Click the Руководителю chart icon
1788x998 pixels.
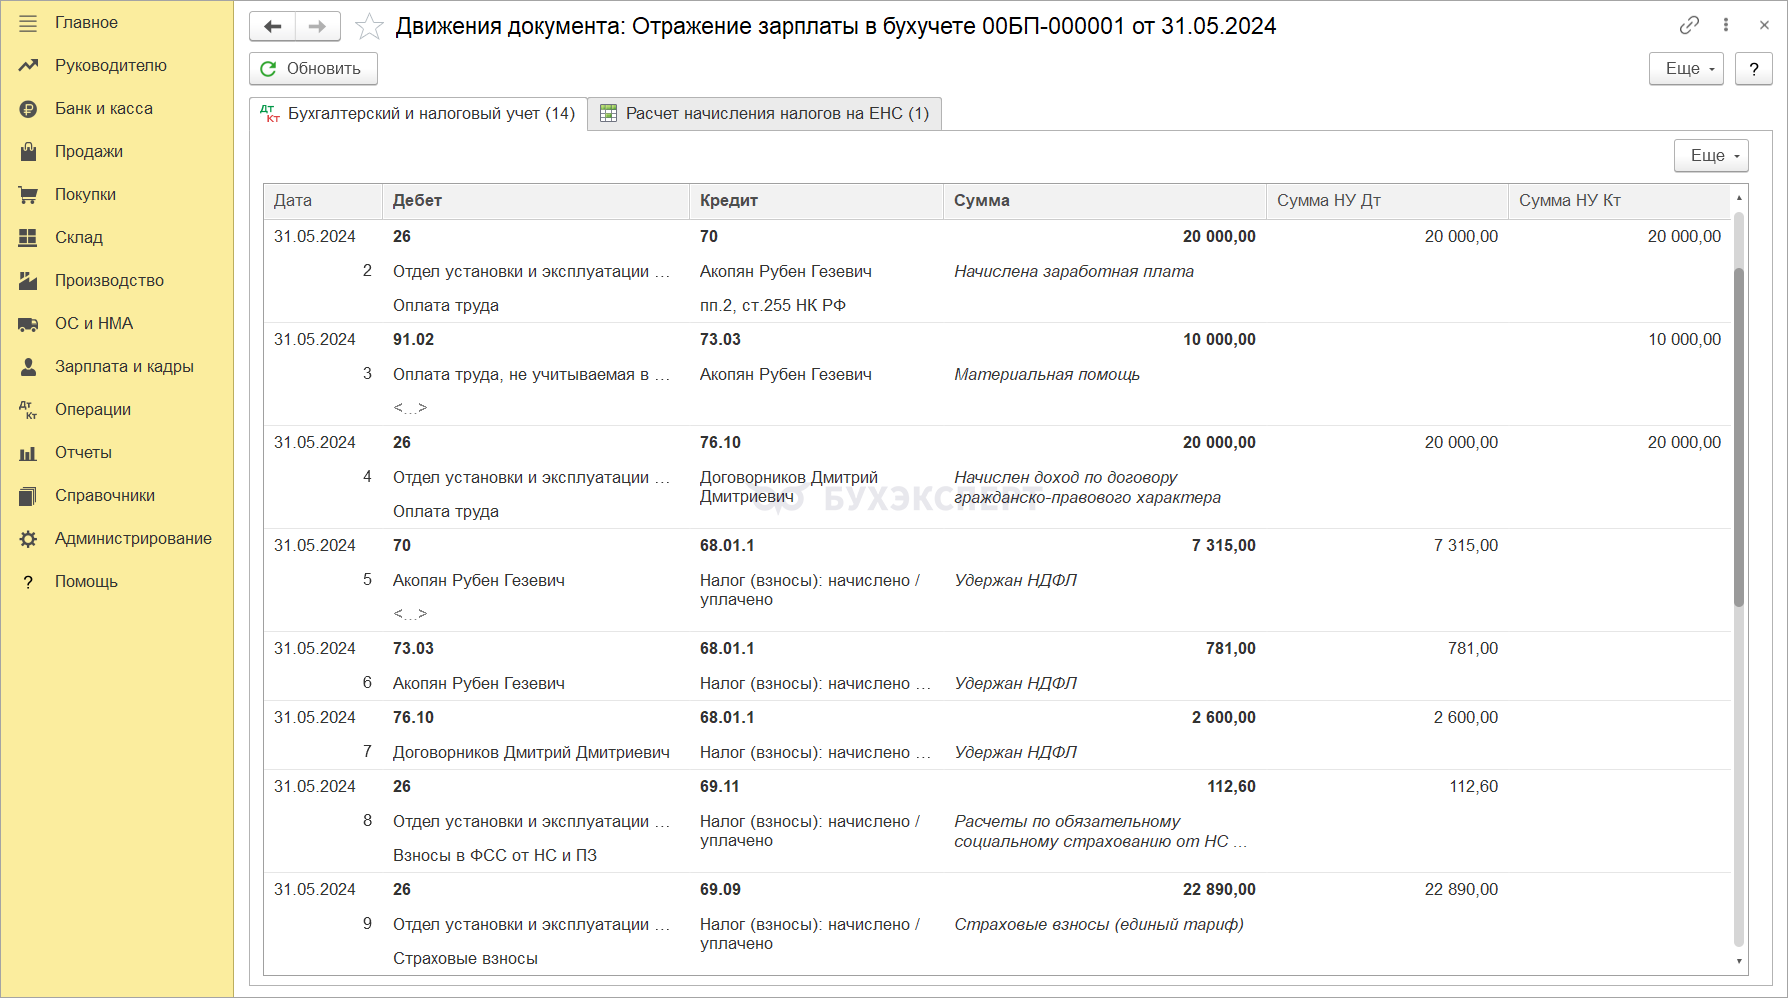click(28, 66)
